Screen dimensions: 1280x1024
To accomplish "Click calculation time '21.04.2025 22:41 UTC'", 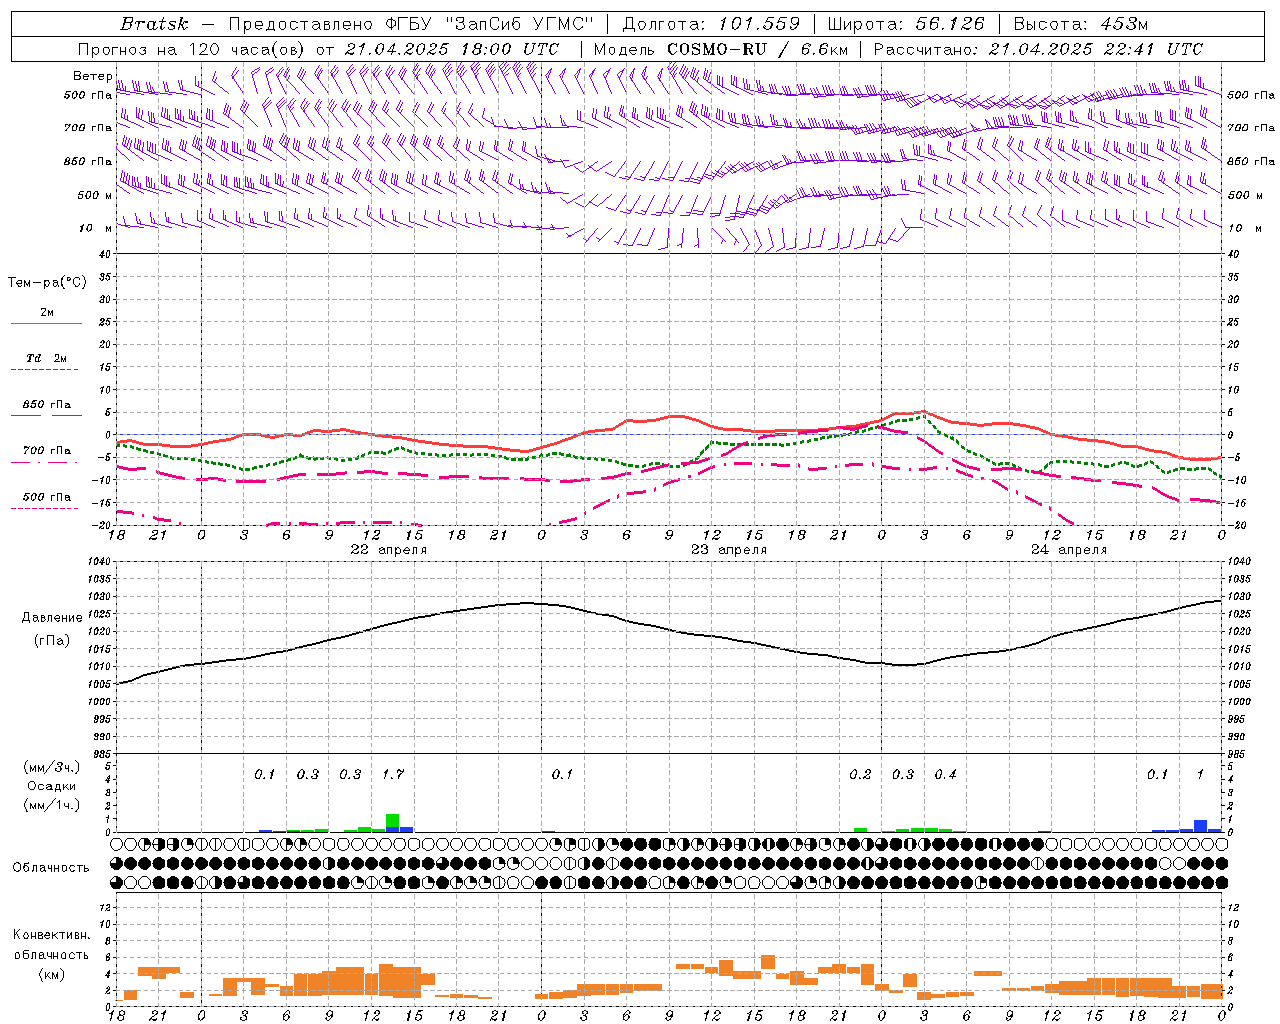I will click(x=1096, y=49).
